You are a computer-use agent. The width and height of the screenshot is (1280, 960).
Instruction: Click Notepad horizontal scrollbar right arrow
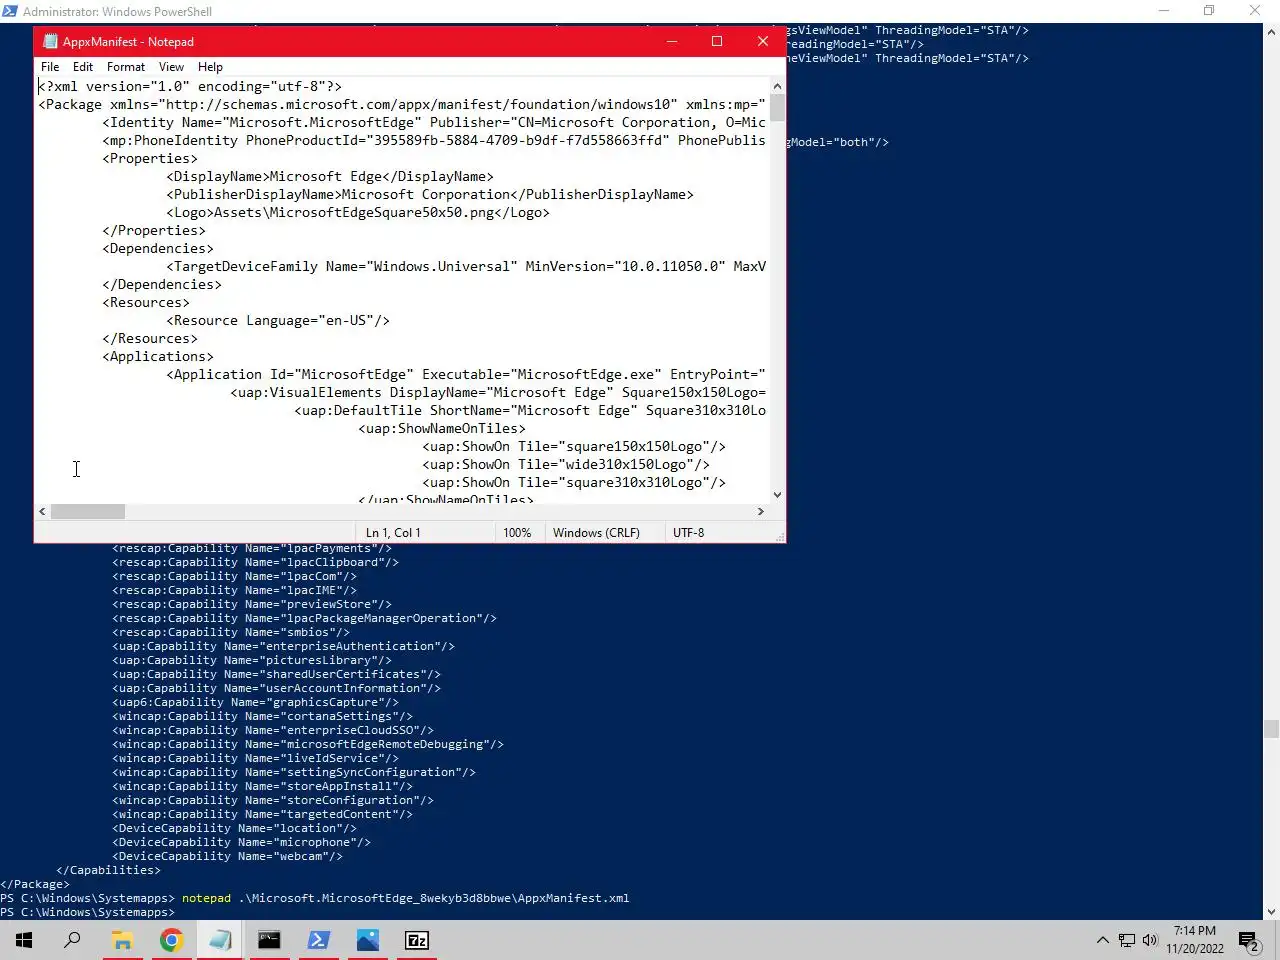click(760, 511)
